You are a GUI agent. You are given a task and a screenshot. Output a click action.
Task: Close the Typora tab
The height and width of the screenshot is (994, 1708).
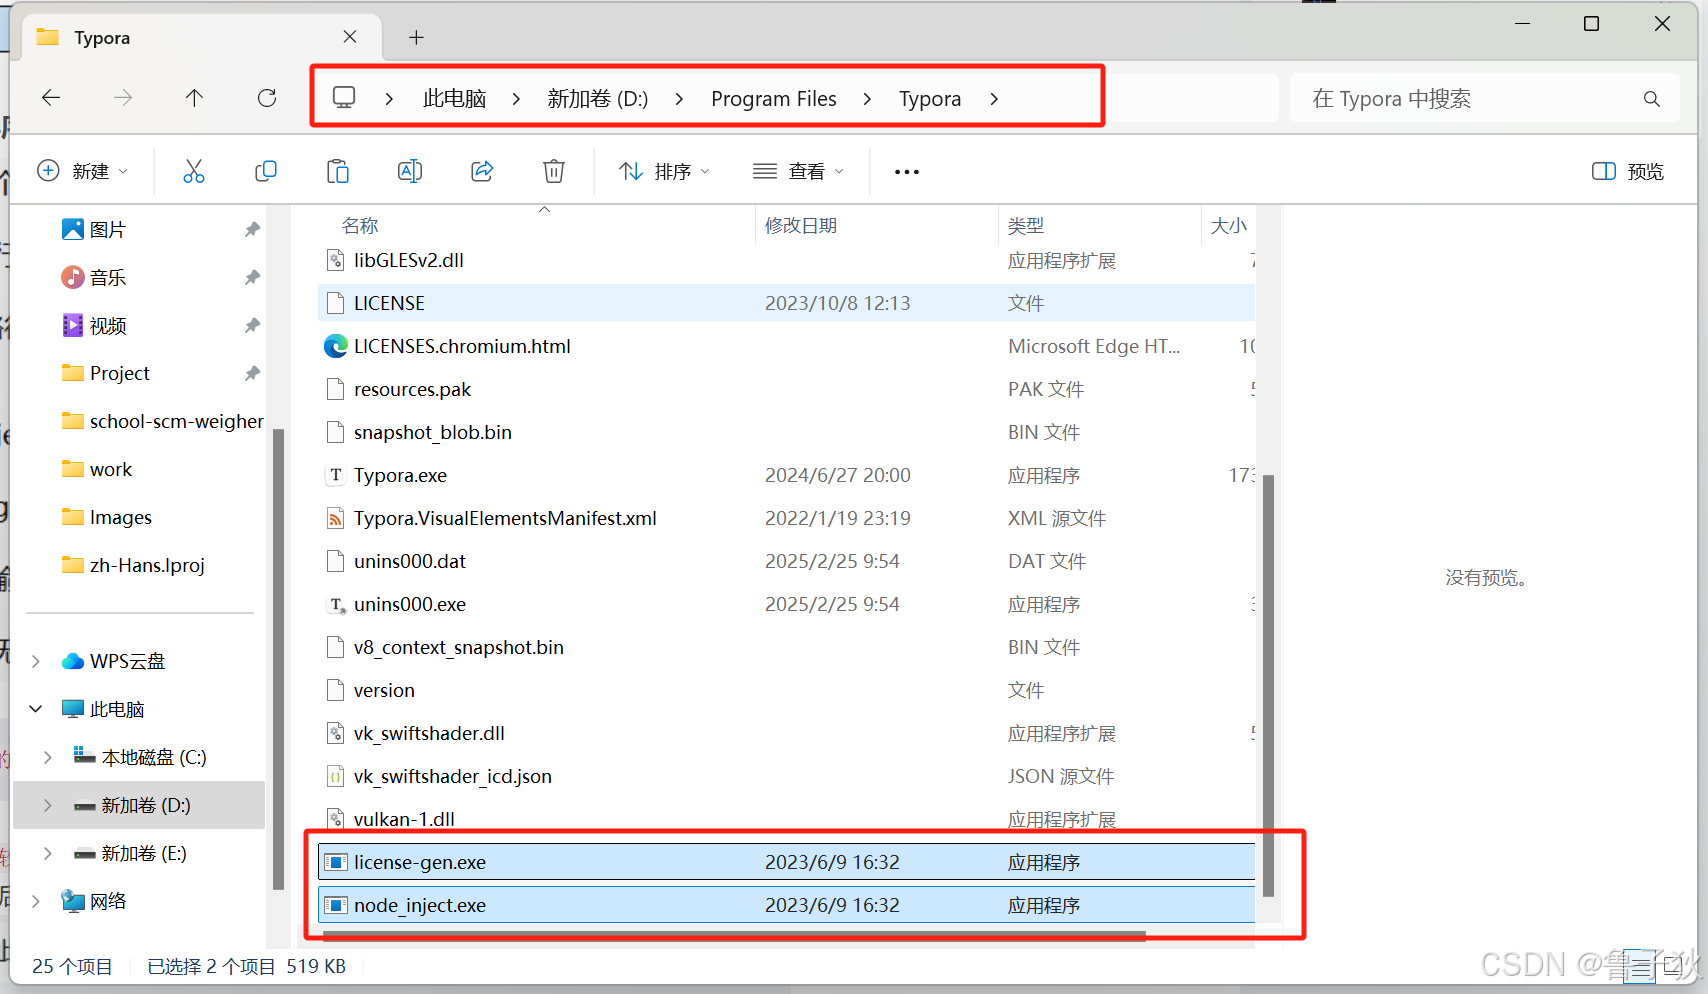[350, 37]
